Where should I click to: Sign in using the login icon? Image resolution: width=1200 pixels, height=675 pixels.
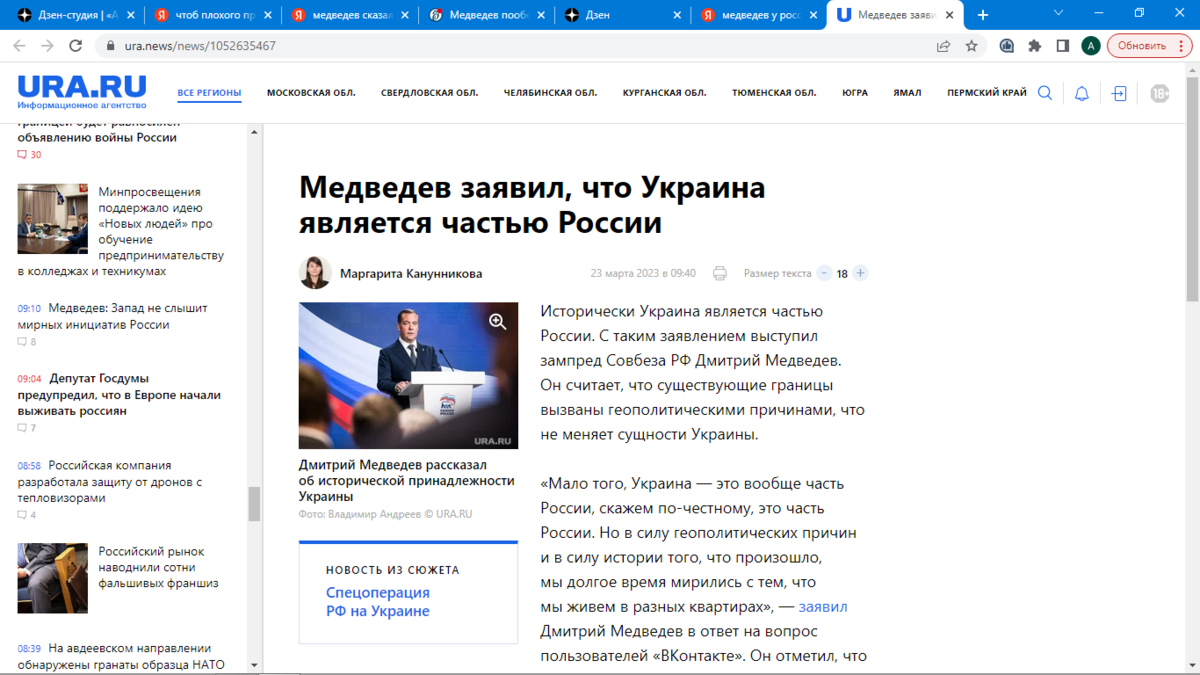pos(1117,92)
